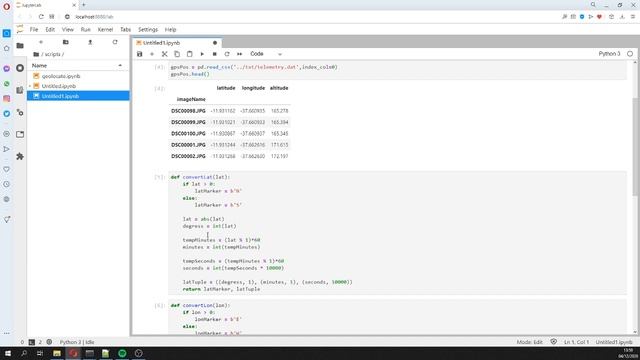
Task: Click the latitude column header
Action: pos(226,88)
